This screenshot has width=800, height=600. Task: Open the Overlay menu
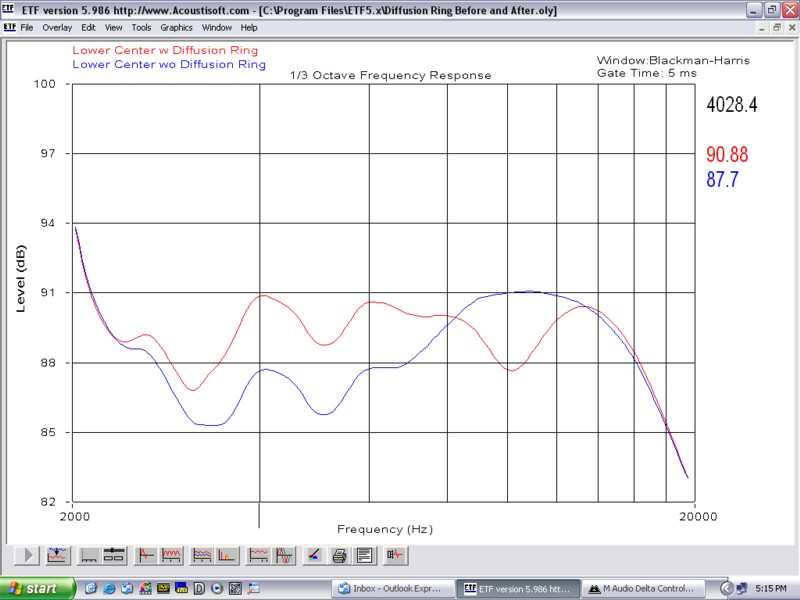point(57,28)
